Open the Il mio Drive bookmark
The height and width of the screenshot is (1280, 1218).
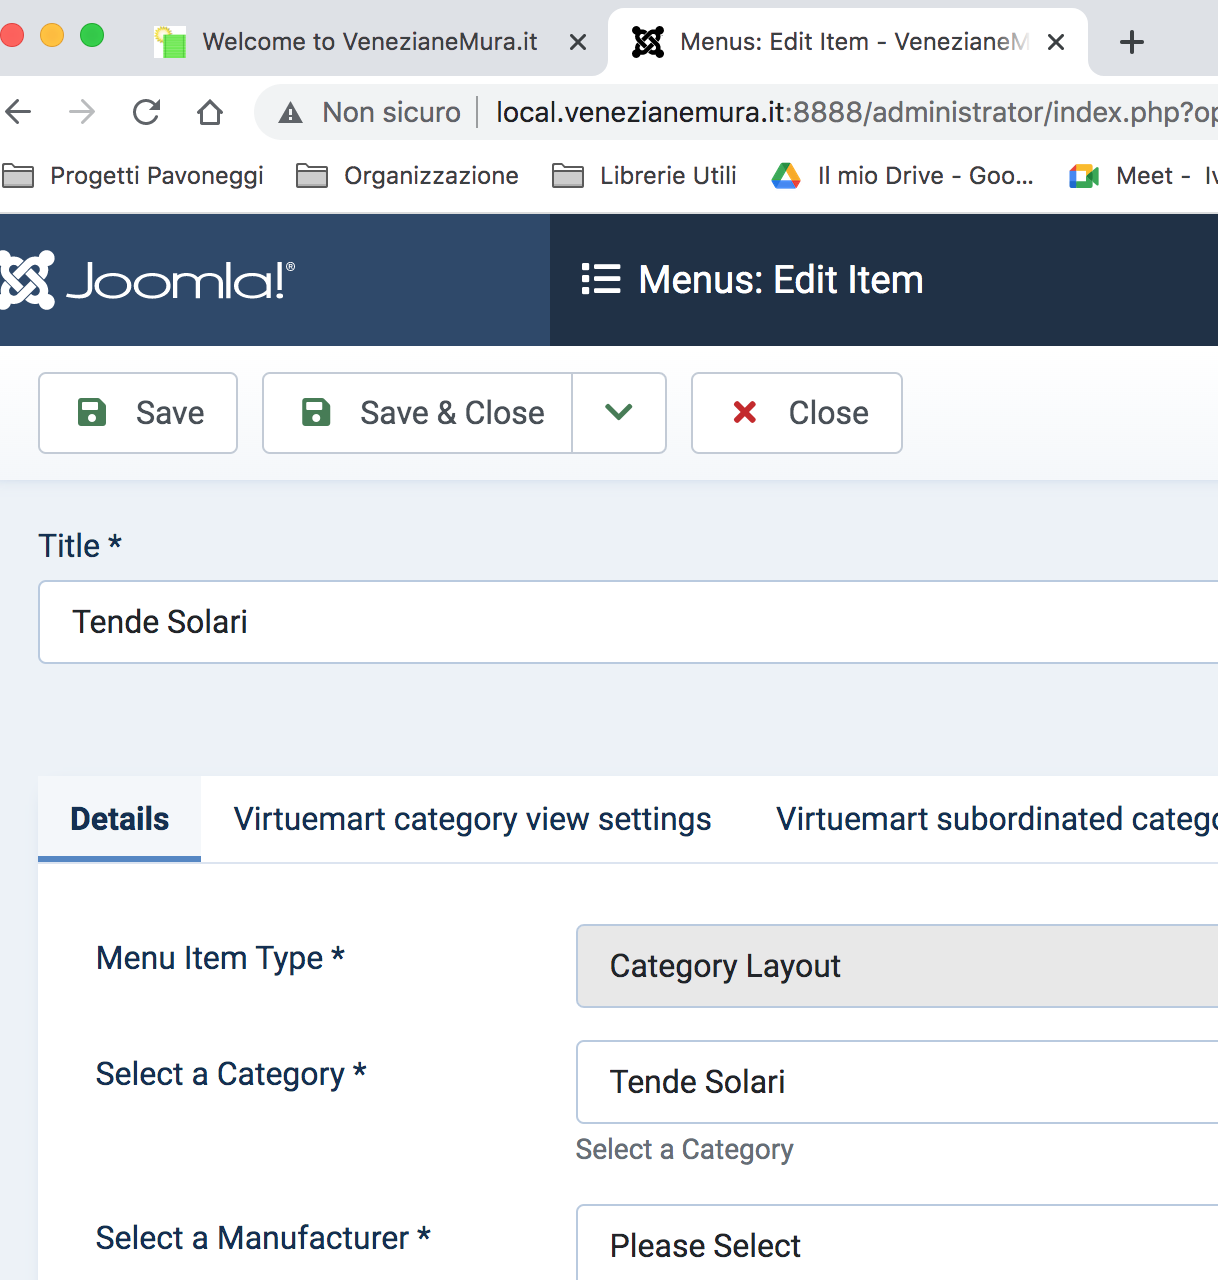pos(903,176)
